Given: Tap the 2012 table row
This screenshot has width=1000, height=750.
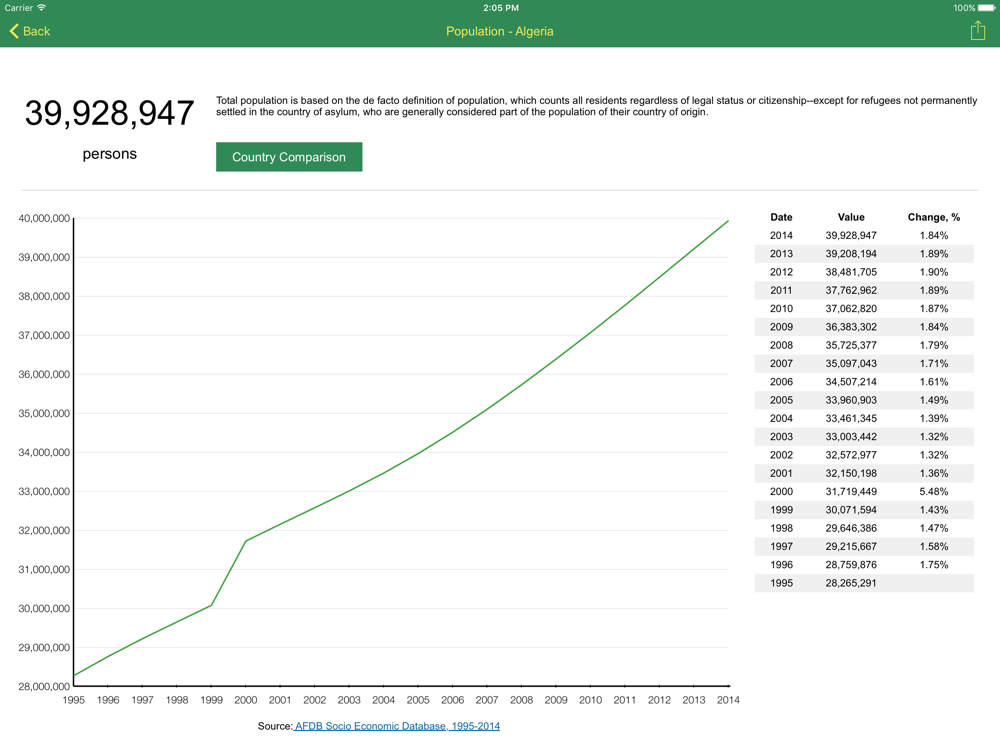Looking at the screenshot, I should pyautogui.click(x=864, y=272).
